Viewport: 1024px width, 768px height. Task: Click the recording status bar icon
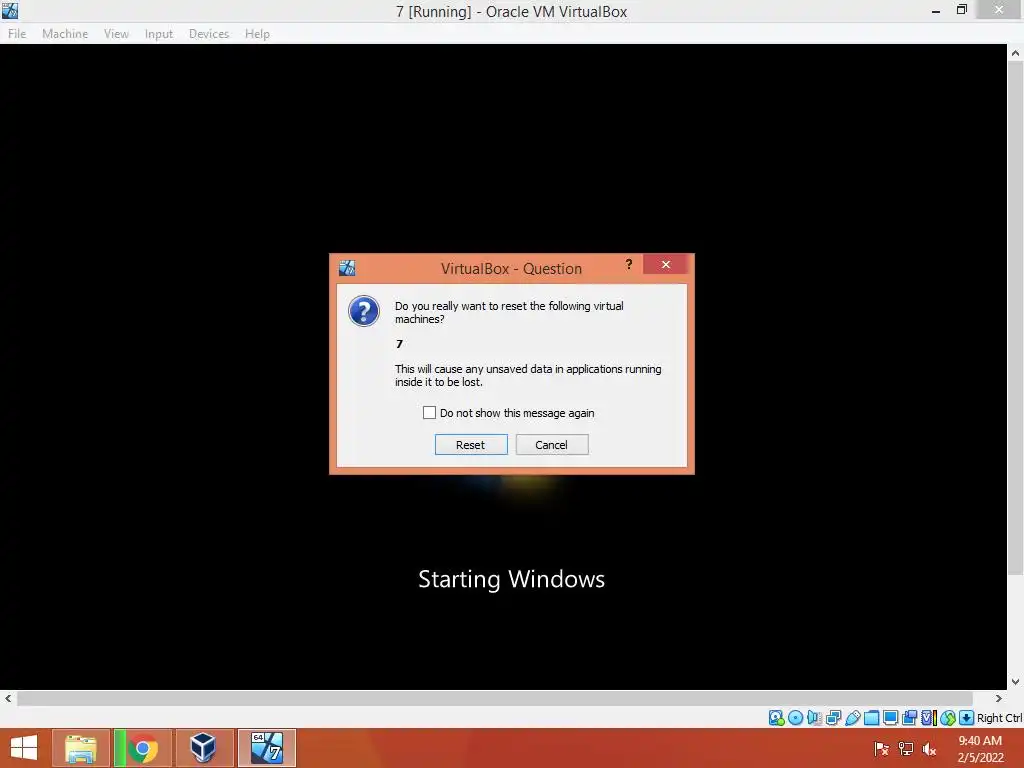point(909,718)
